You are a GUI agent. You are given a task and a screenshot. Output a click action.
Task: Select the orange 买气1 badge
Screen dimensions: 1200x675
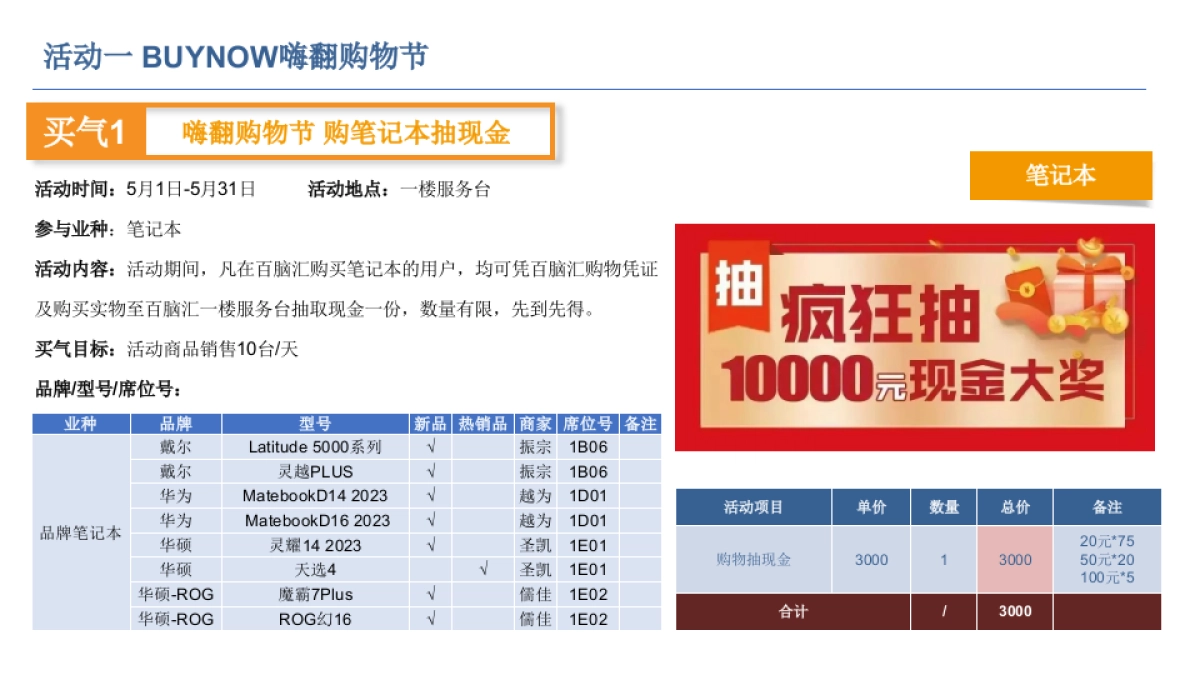(x=84, y=128)
